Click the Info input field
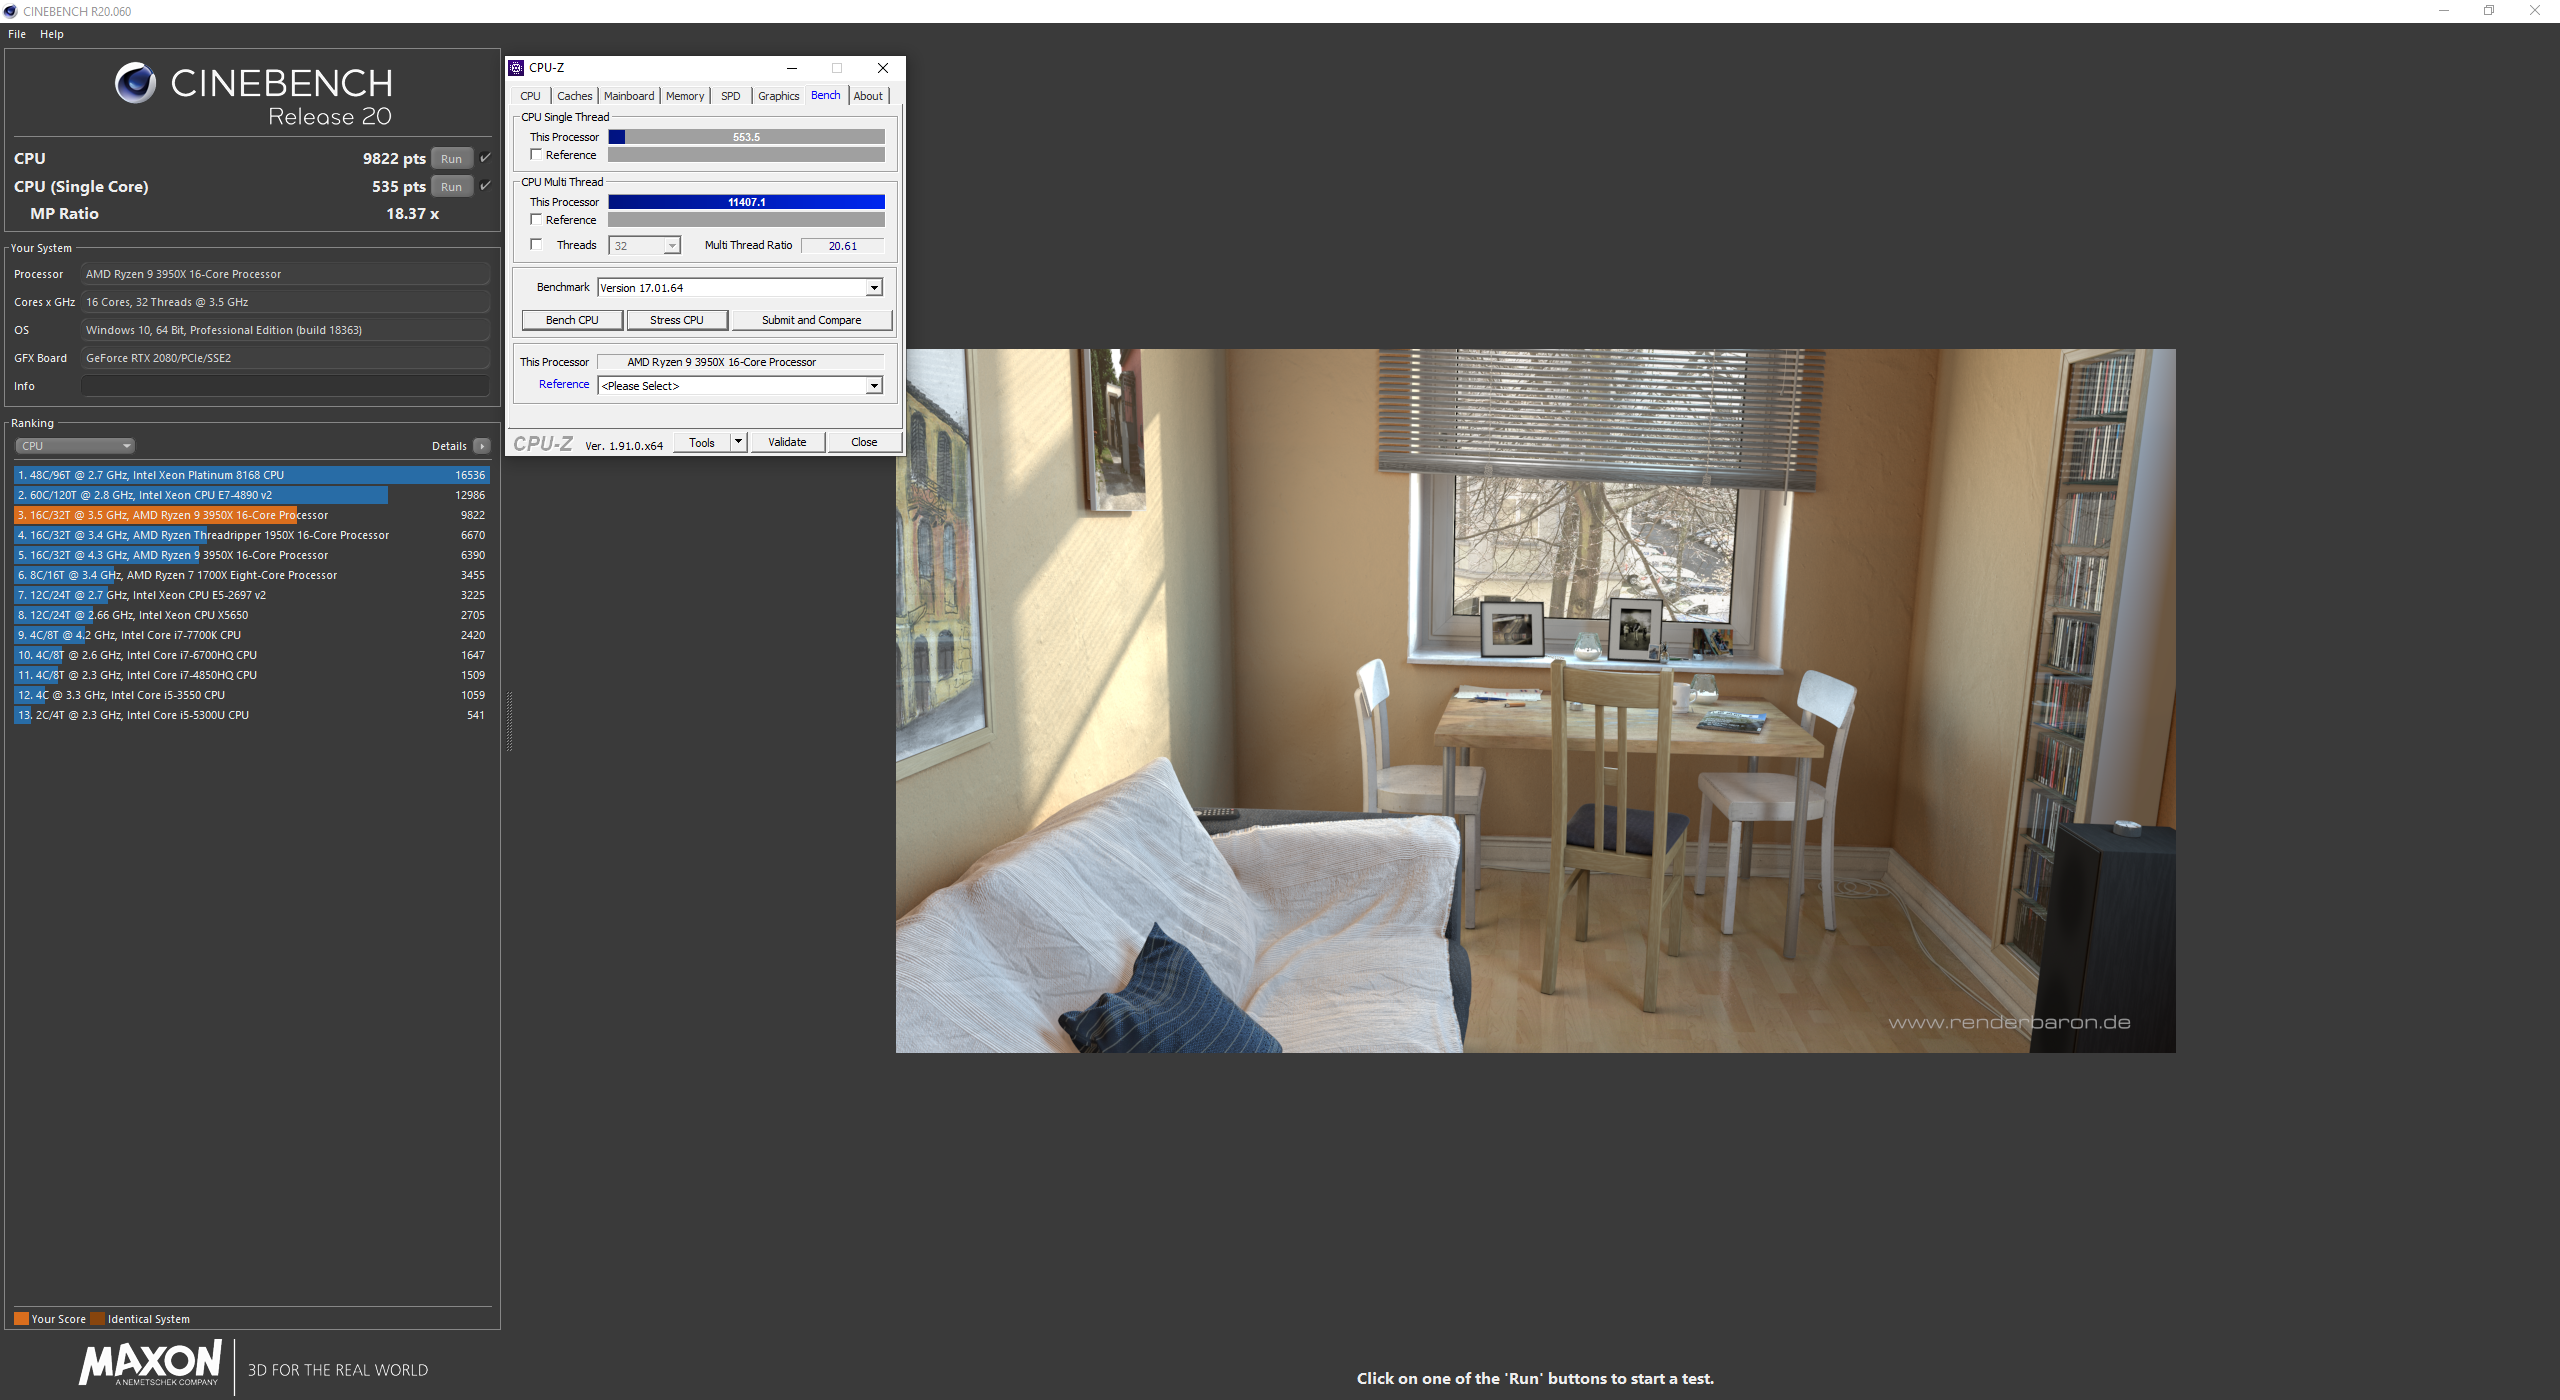 285,386
